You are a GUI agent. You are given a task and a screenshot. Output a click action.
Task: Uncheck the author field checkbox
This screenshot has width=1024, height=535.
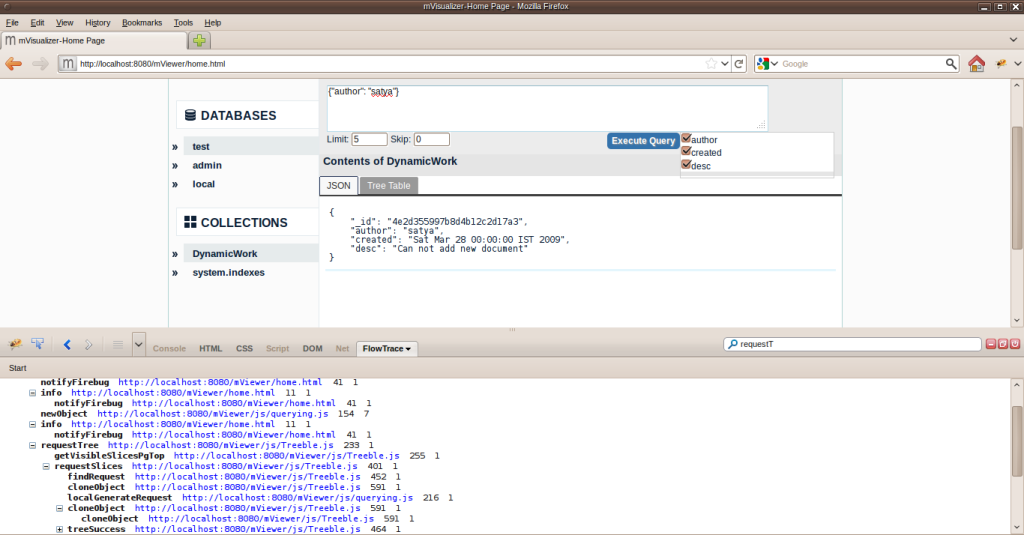click(x=686, y=138)
